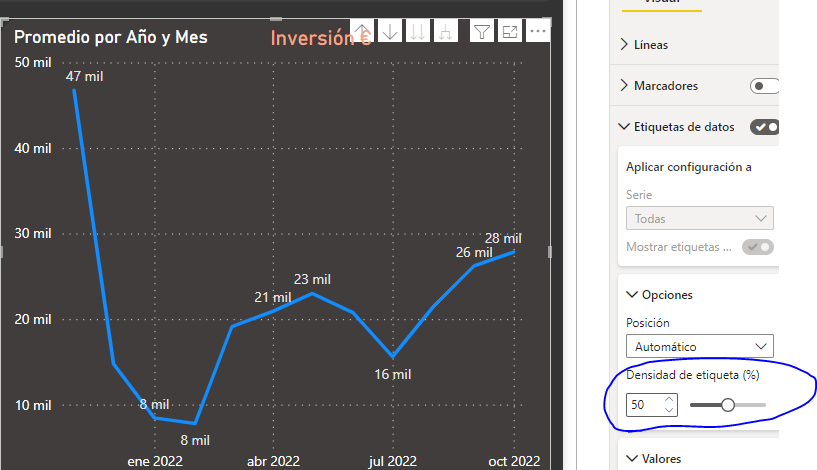Viewport: 817px width, 470px height.
Task: Open Focus mode on the chart
Action: click(x=510, y=32)
